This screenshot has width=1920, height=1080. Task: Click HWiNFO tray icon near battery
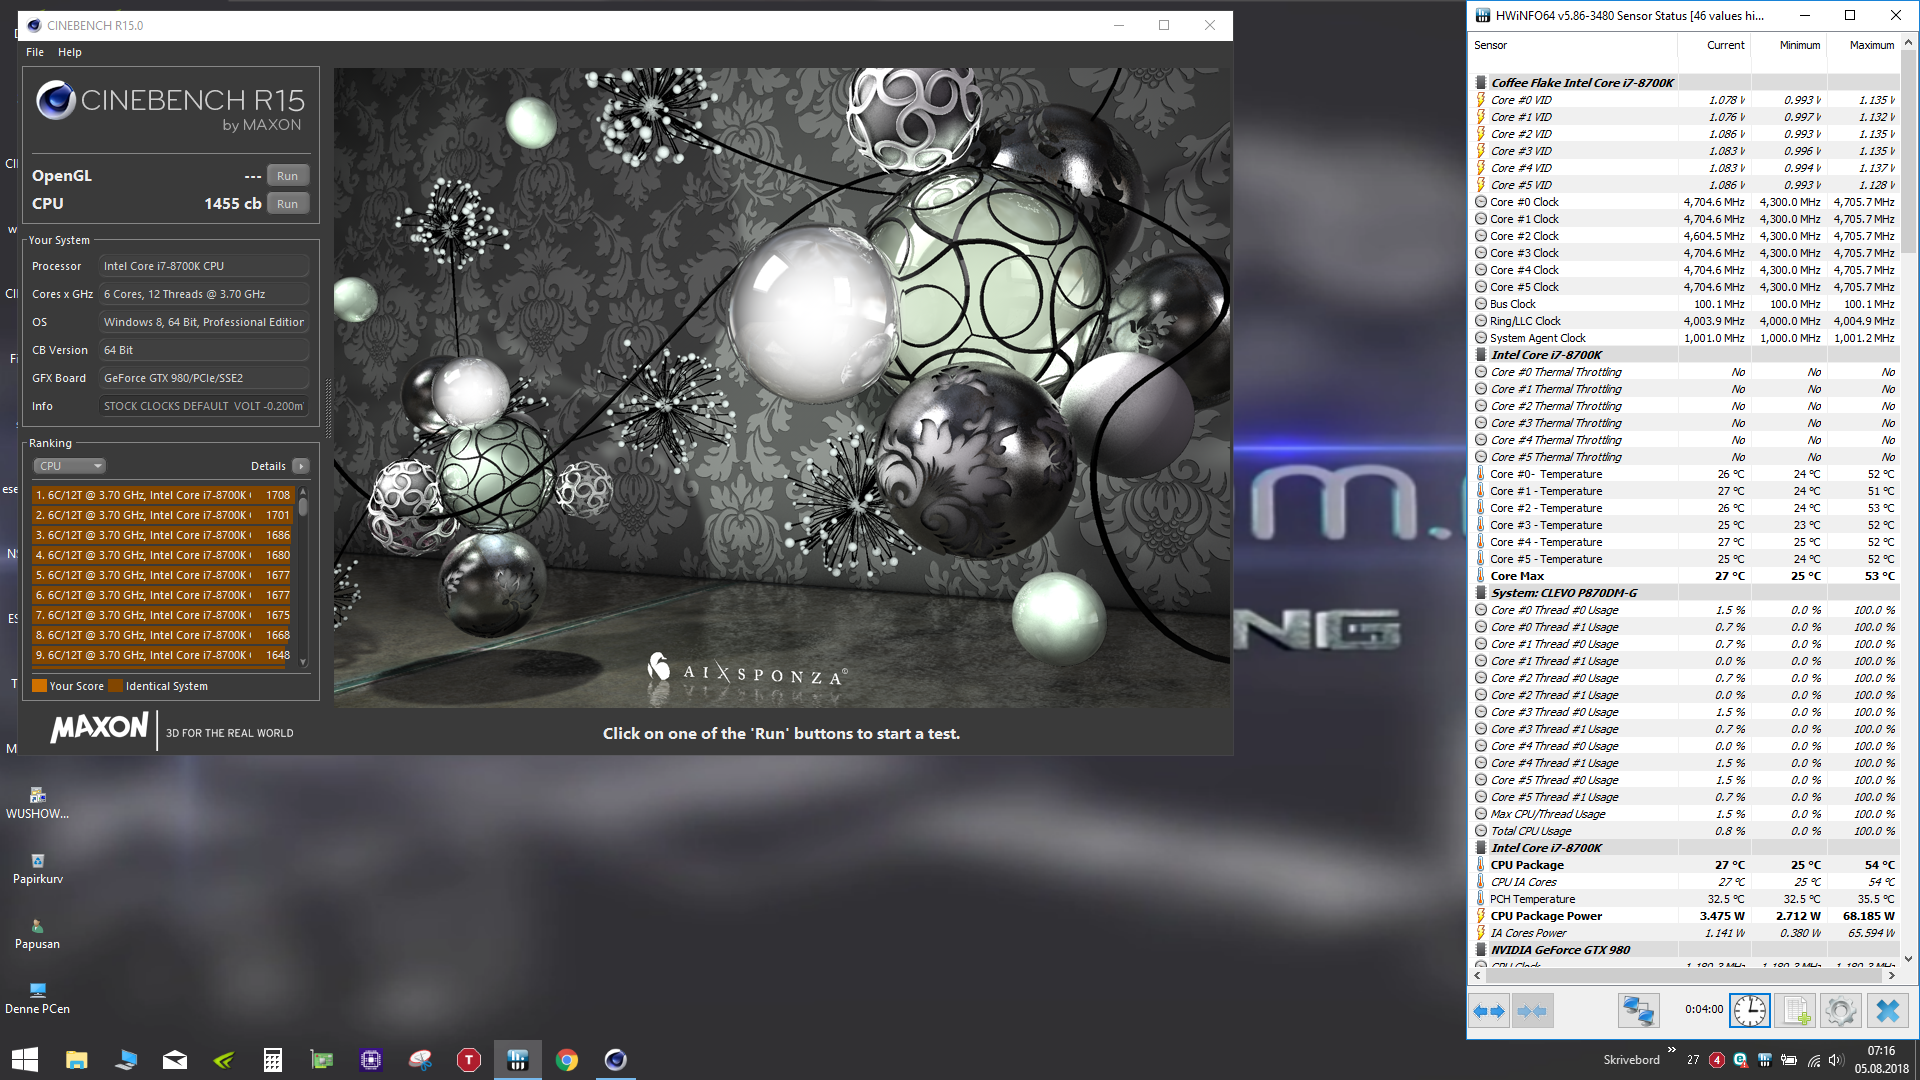(x=1765, y=1060)
